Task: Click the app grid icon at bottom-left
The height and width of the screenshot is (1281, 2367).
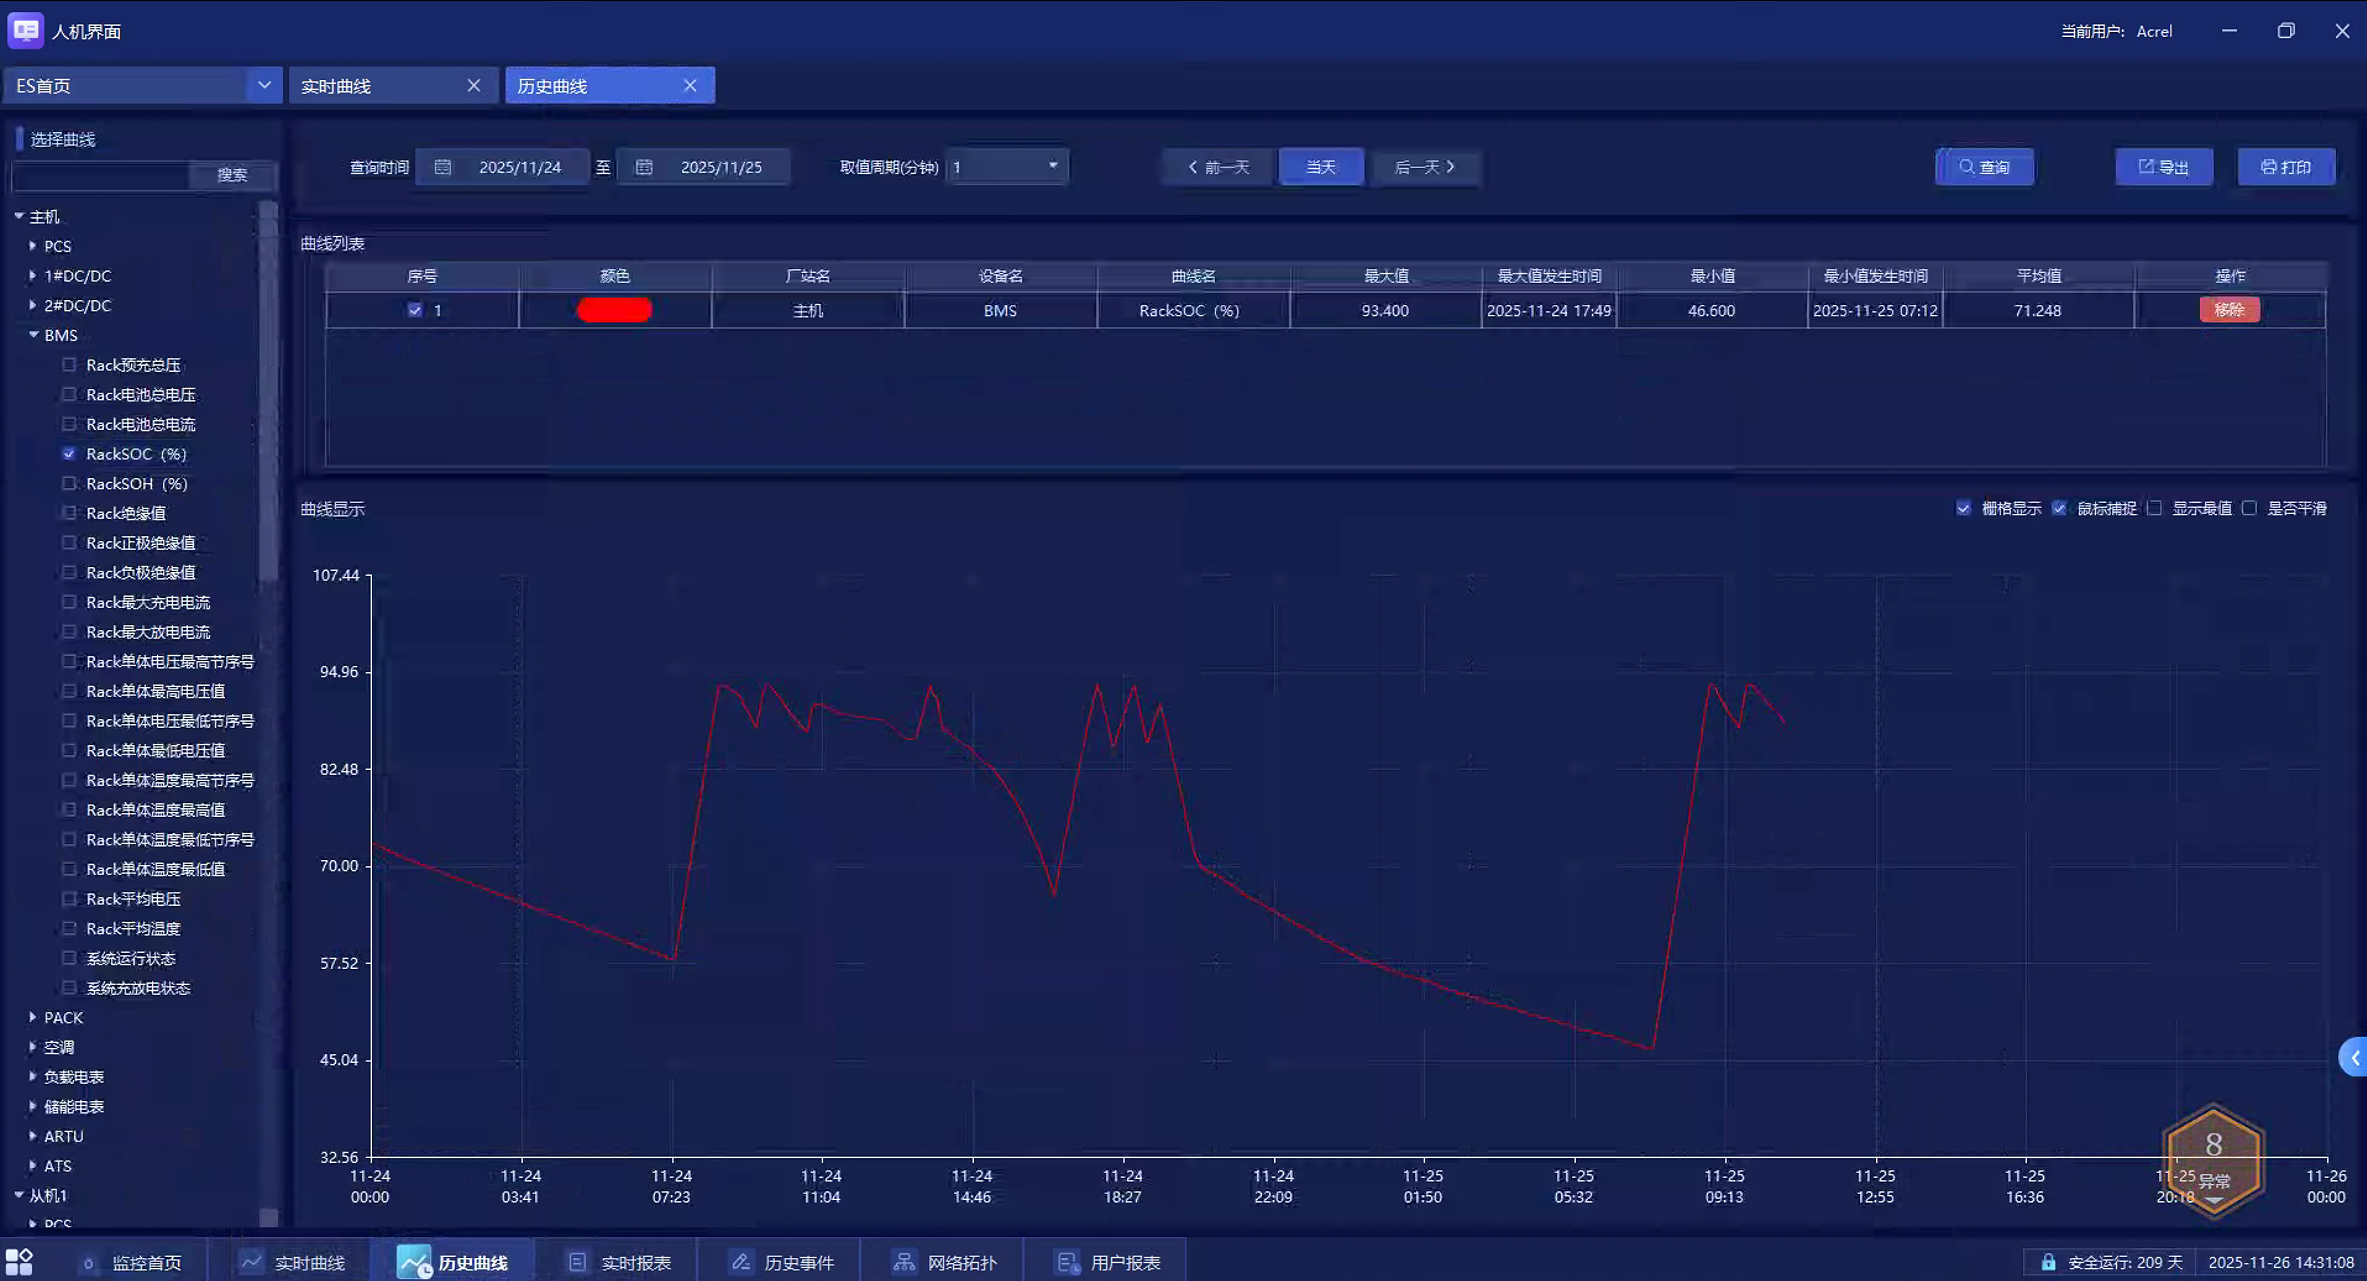Action: click(19, 1262)
